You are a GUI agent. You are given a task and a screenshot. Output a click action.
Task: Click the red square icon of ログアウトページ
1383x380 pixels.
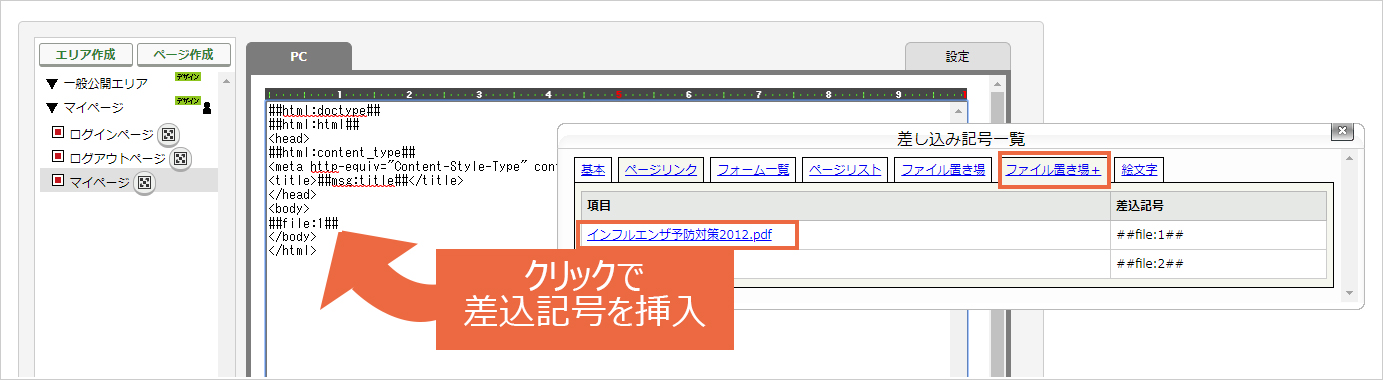(x=58, y=157)
